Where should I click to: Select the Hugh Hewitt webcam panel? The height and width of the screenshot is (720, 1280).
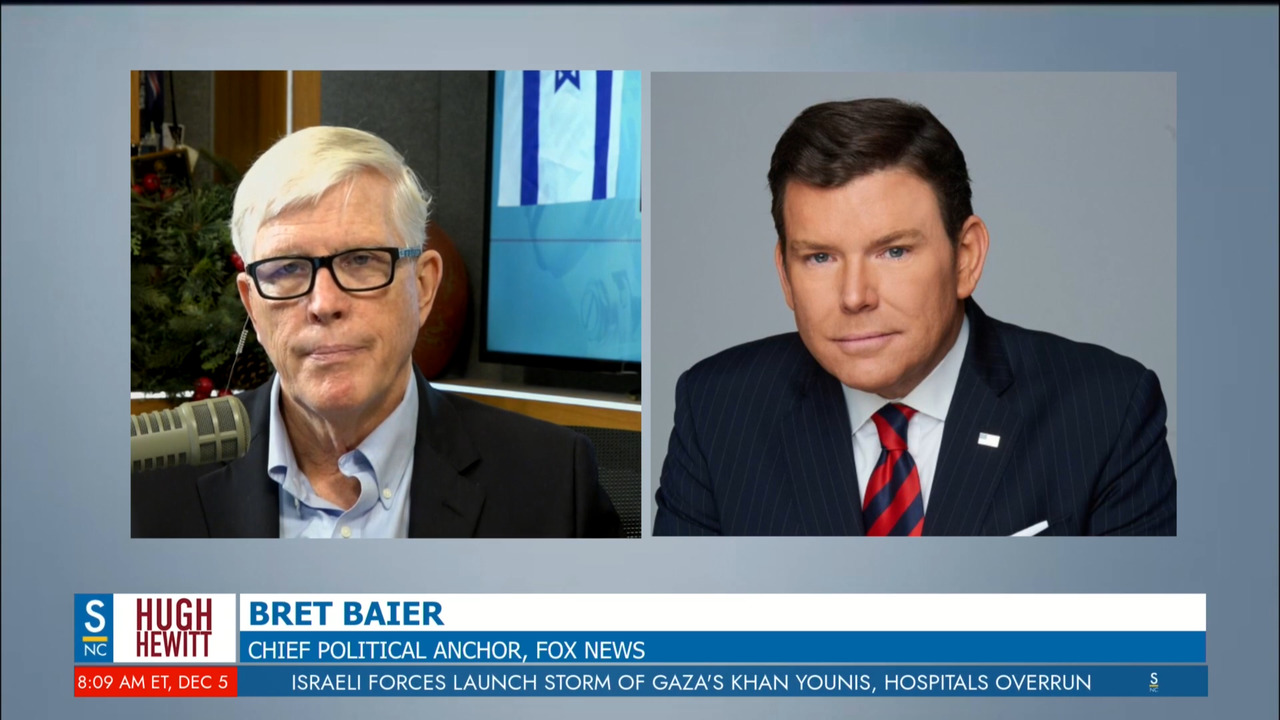click(x=385, y=303)
